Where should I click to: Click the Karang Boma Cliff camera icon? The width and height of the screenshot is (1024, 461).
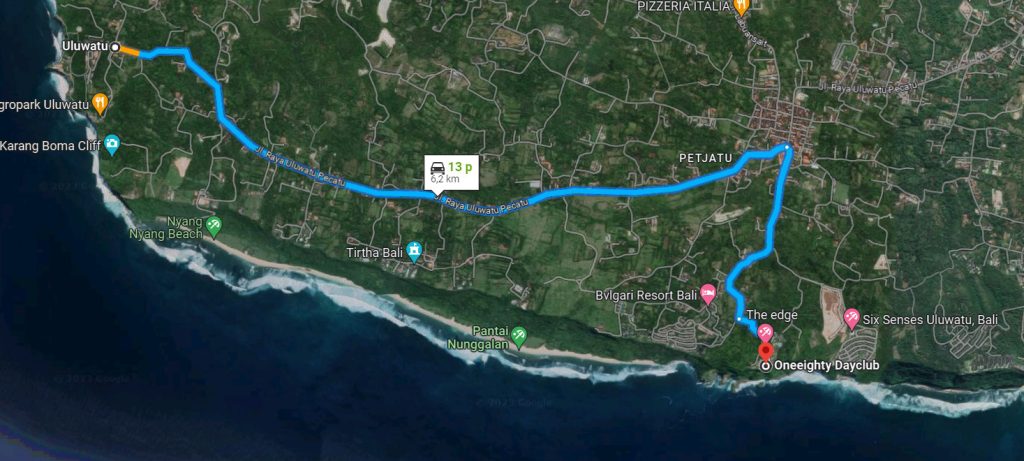(x=112, y=145)
